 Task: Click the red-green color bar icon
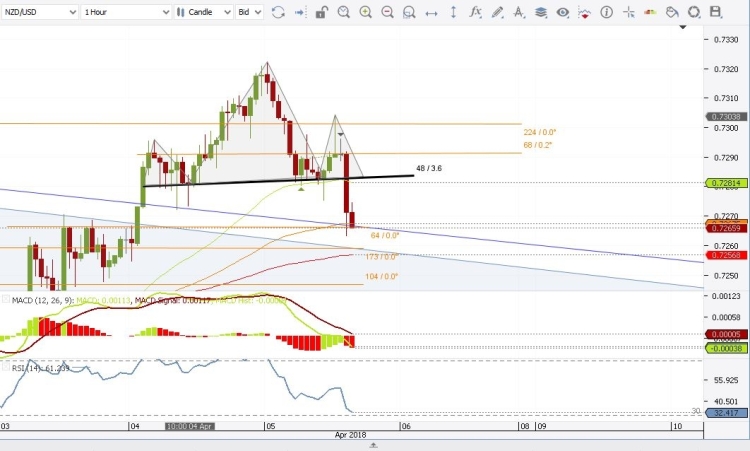650,12
